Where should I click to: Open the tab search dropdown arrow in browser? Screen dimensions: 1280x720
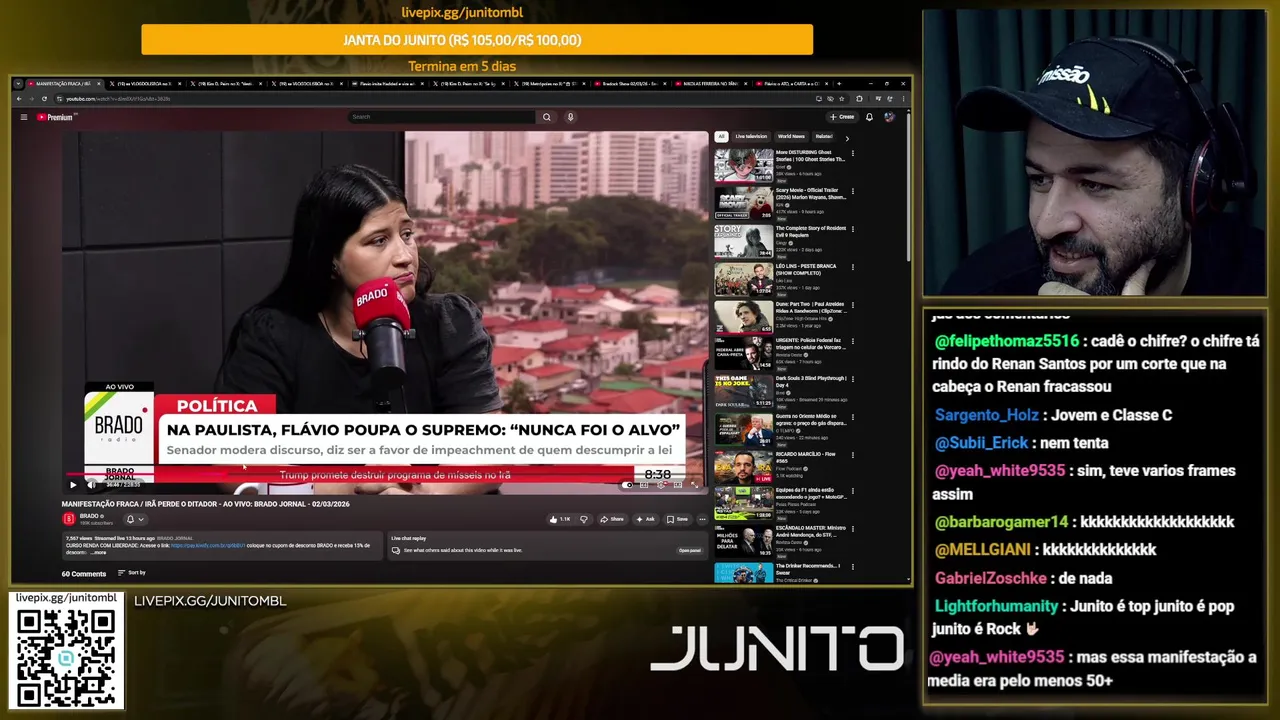coord(18,84)
